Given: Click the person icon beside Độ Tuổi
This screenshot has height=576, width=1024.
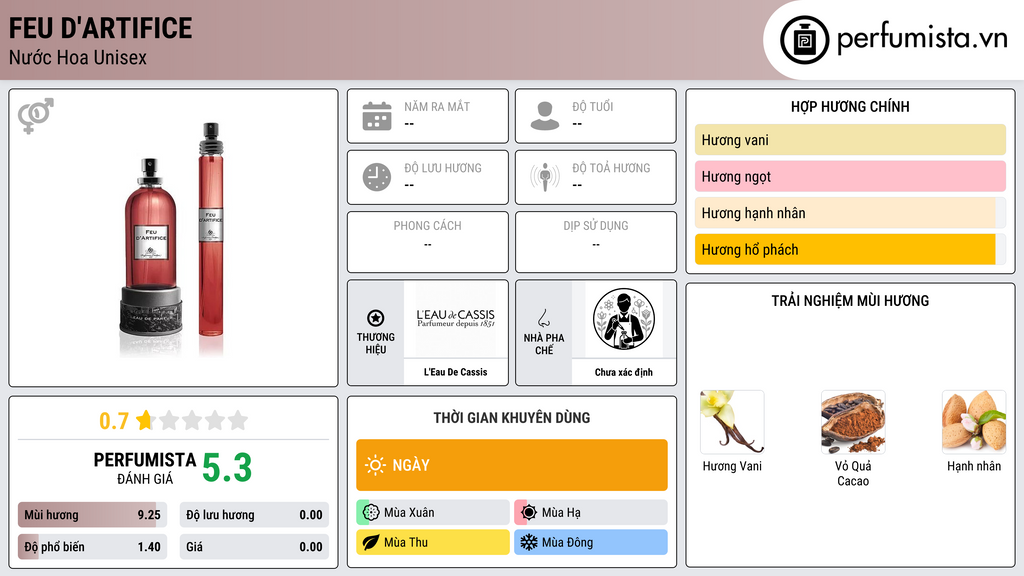Looking at the screenshot, I should 545,116.
